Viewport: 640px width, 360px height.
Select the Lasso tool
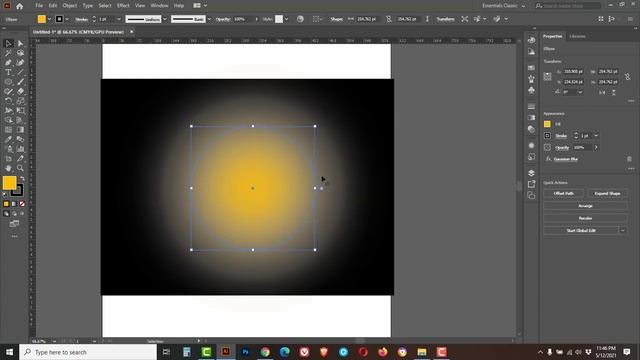(x=20, y=53)
